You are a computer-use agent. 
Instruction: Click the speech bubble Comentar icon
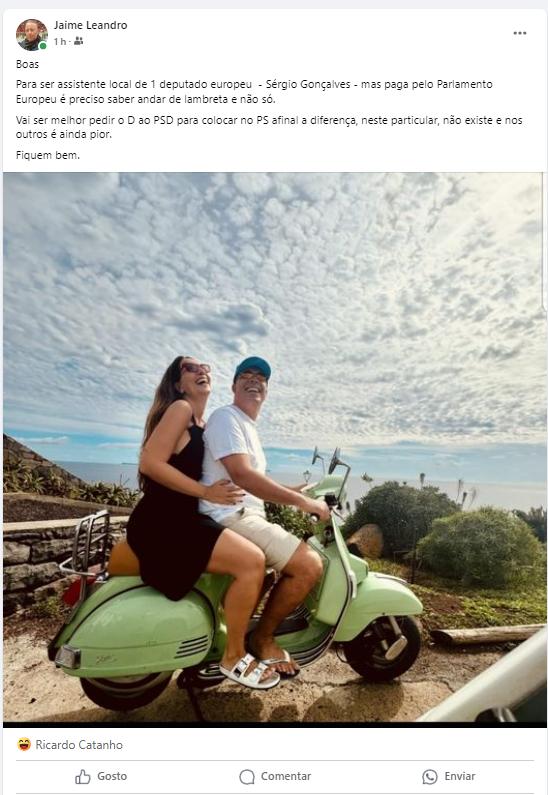(x=247, y=776)
